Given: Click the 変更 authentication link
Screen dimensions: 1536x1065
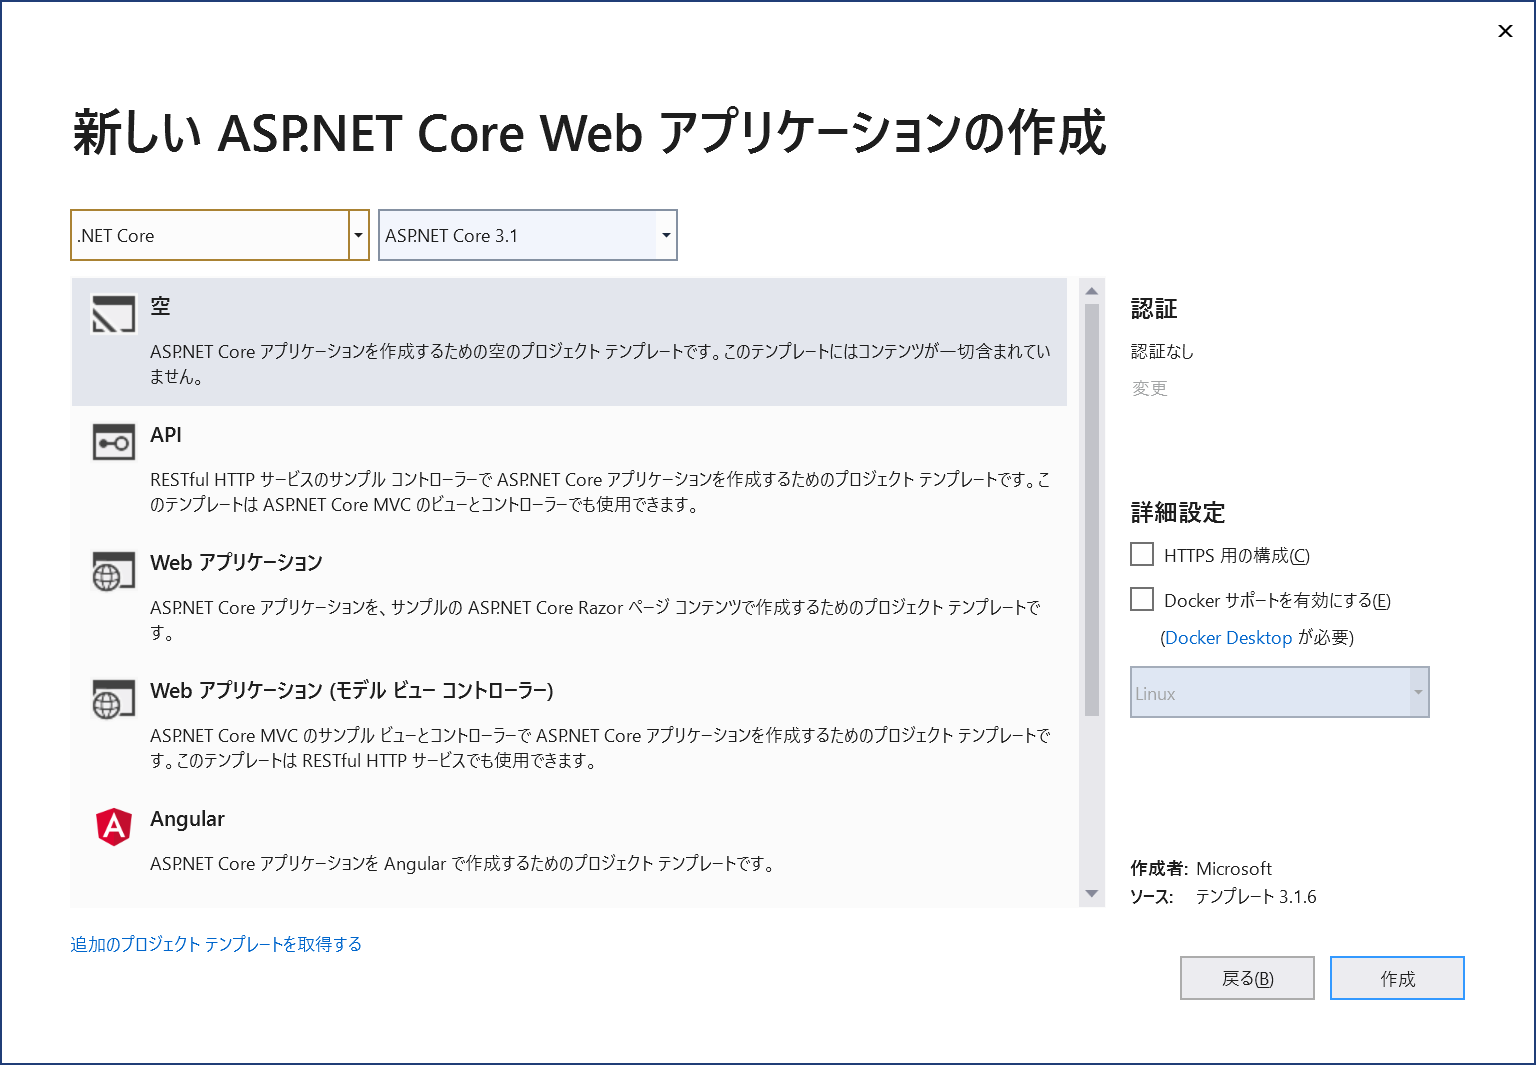Looking at the screenshot, I should (x=1150, y=388).
